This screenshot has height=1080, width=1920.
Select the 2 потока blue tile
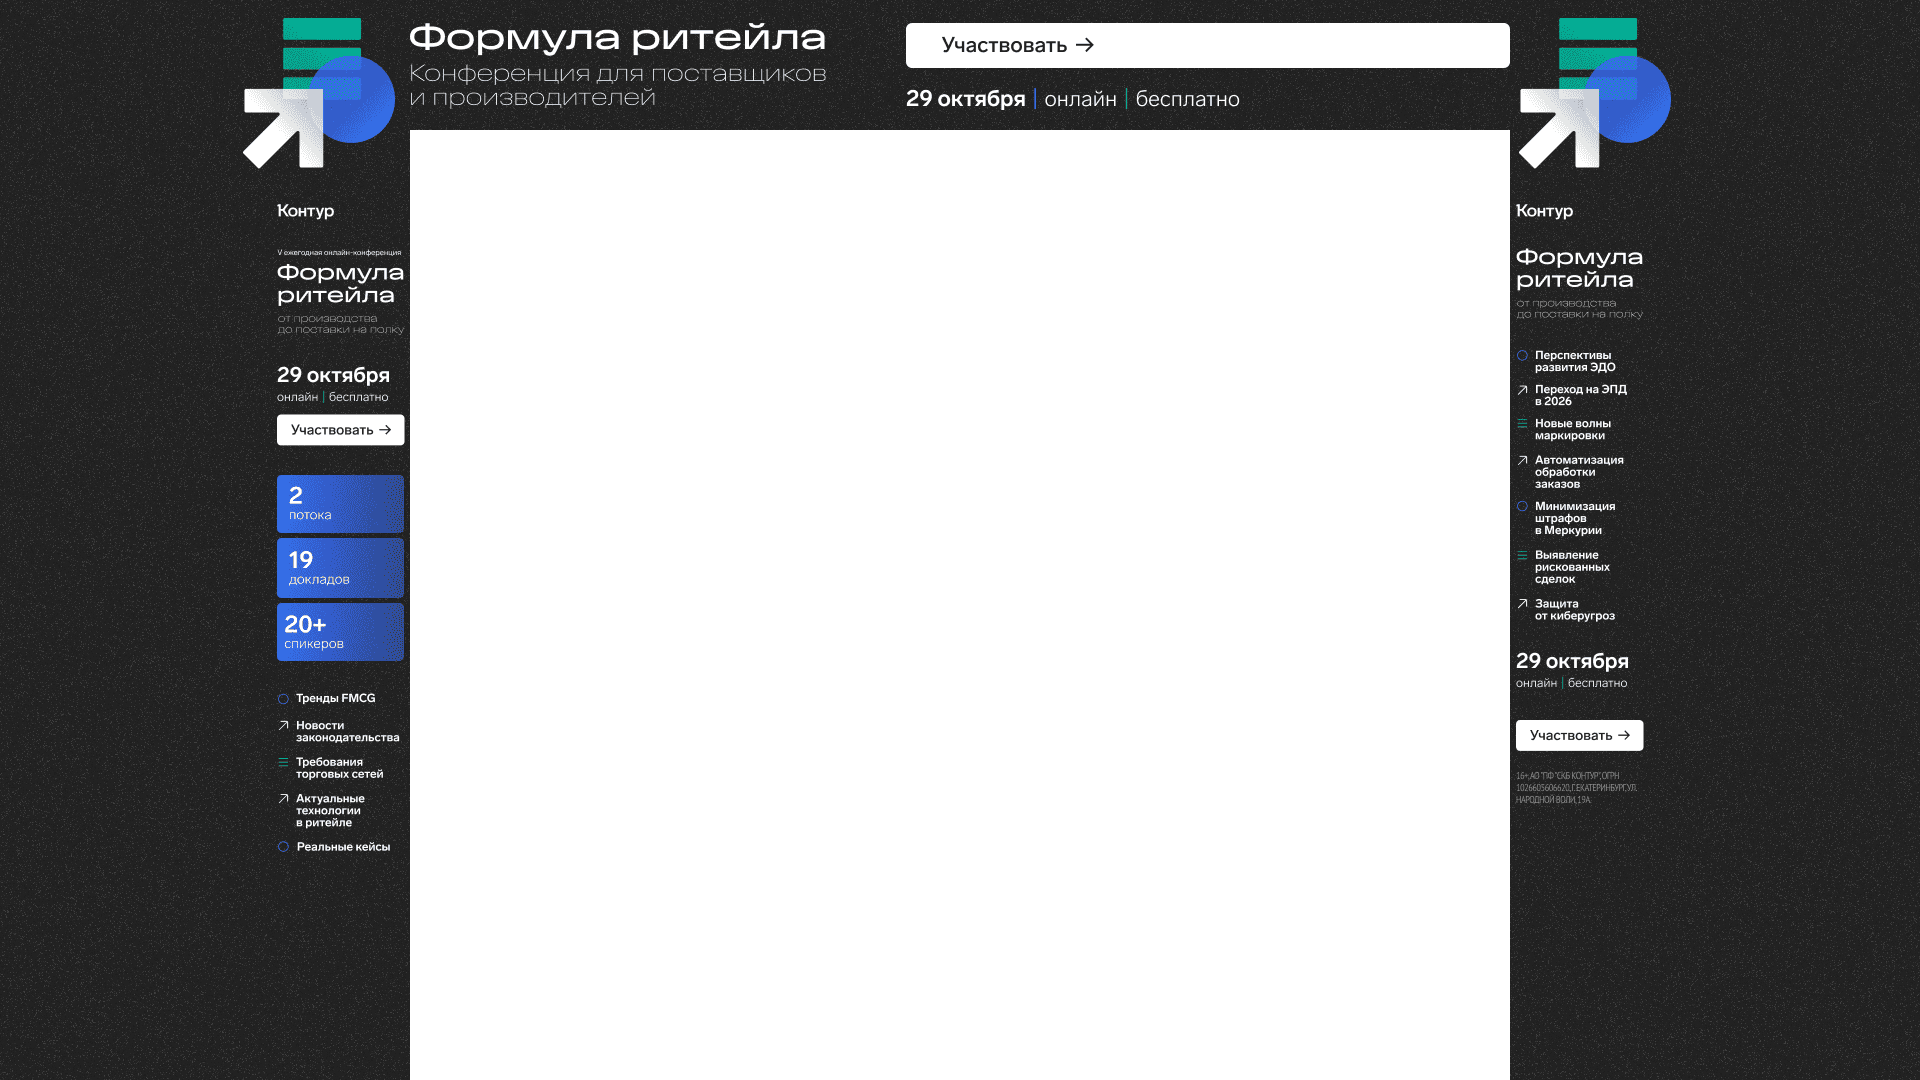point(340,504)
